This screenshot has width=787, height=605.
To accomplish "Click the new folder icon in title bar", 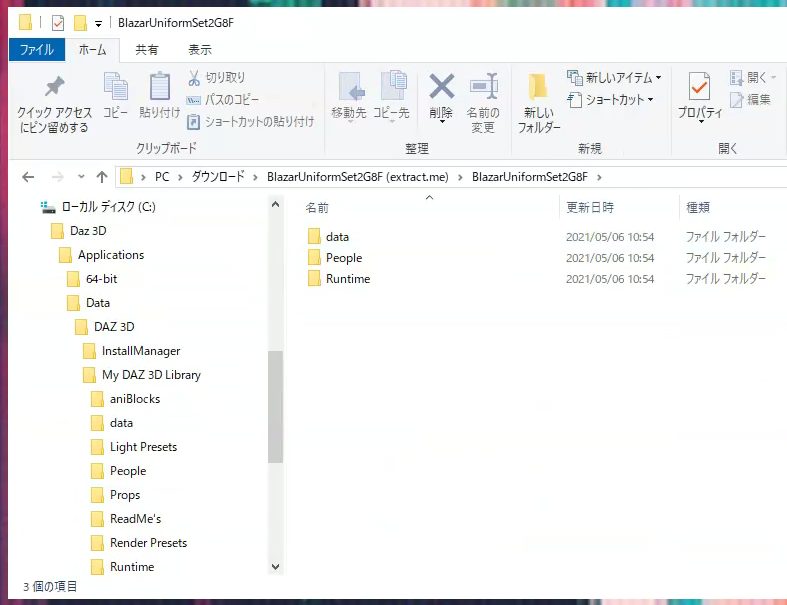I will 80,23.
